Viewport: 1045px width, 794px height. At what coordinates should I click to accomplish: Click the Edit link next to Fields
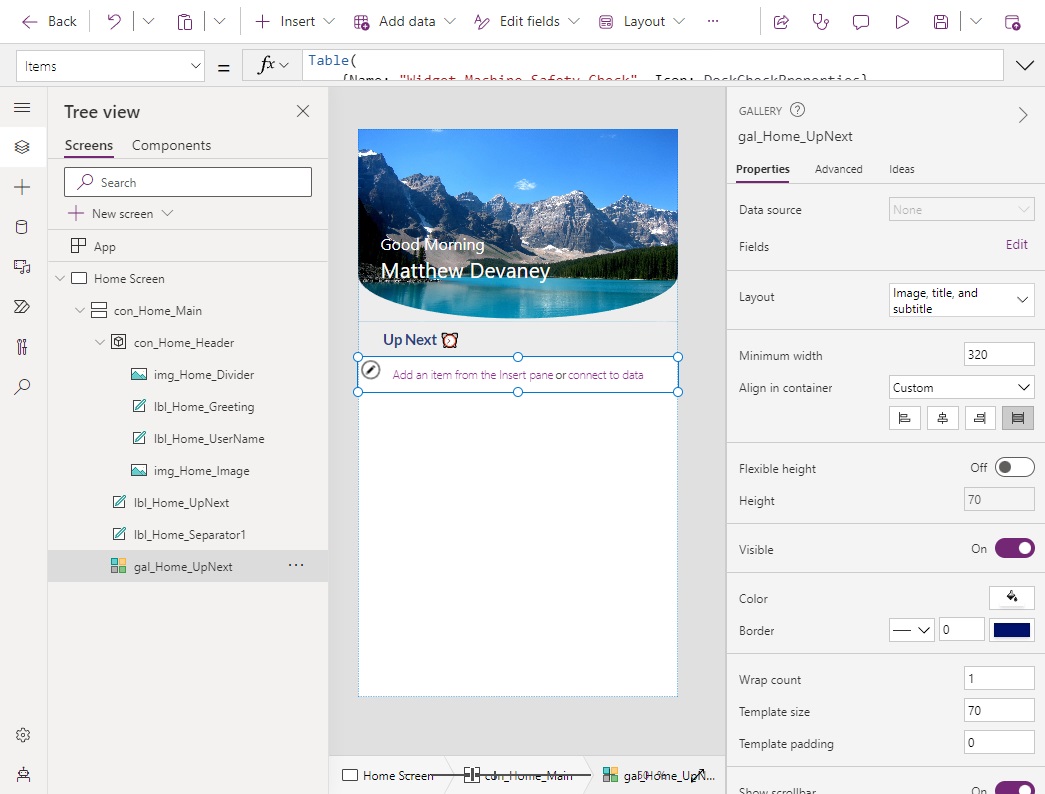tap(1016, 244)
